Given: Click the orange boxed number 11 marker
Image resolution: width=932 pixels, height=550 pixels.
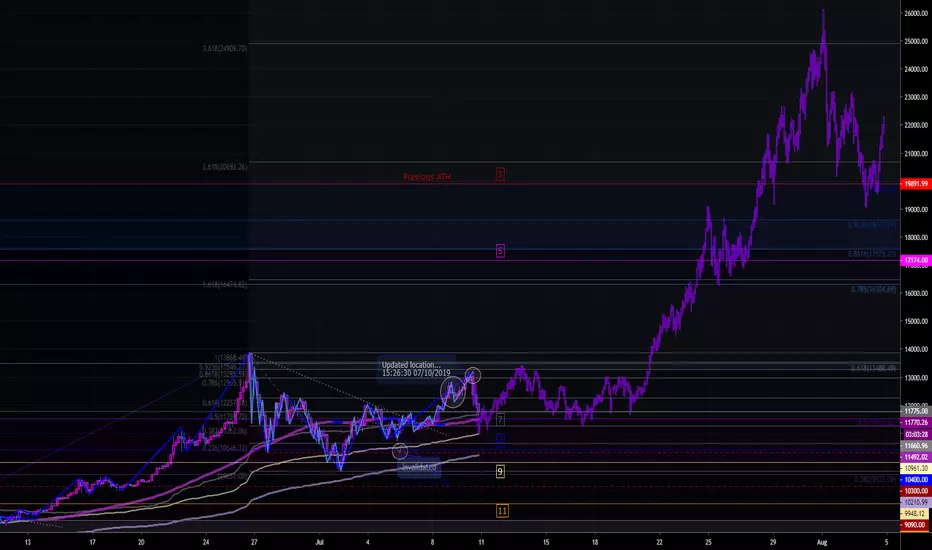Looking at the screenshot, I should (502, 511).
